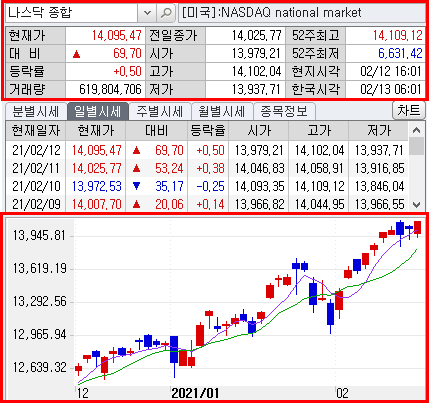Viewport: 429px width, 403px height.
Task: Click the 차트 button
Action: [409, 110]
